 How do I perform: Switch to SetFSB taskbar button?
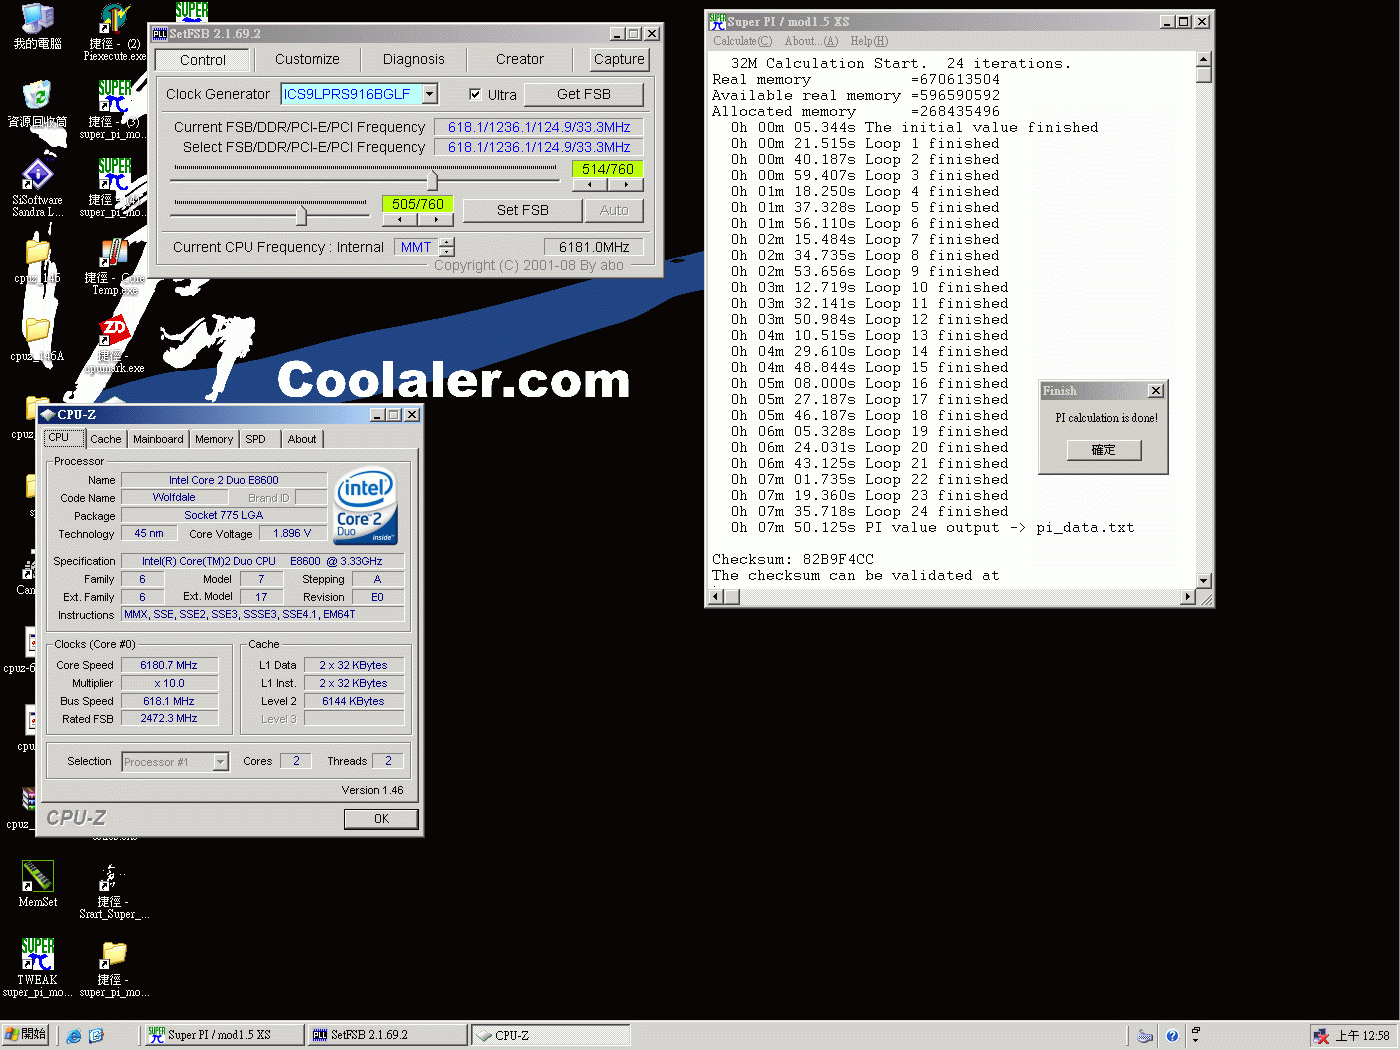click(x=388, y=1035)
